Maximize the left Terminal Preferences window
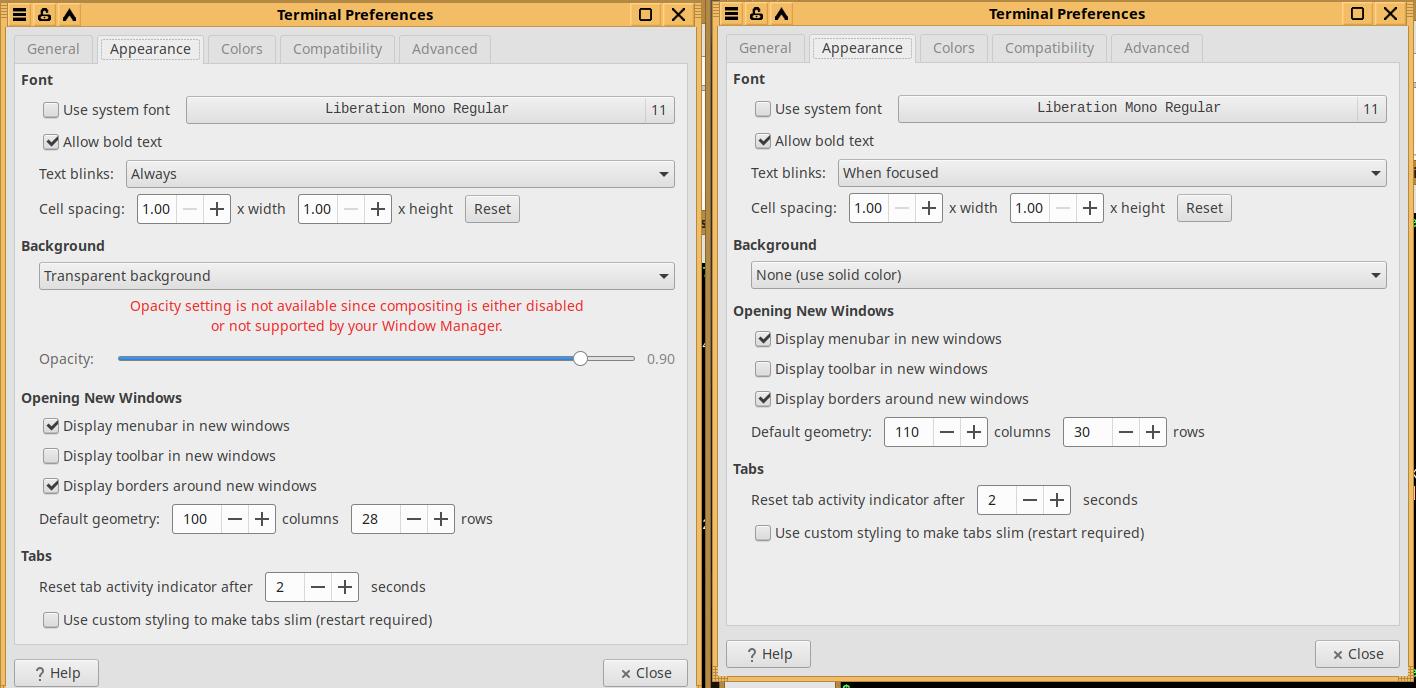The height and width of the screenshot is (688, 1416). coord(645,15)
